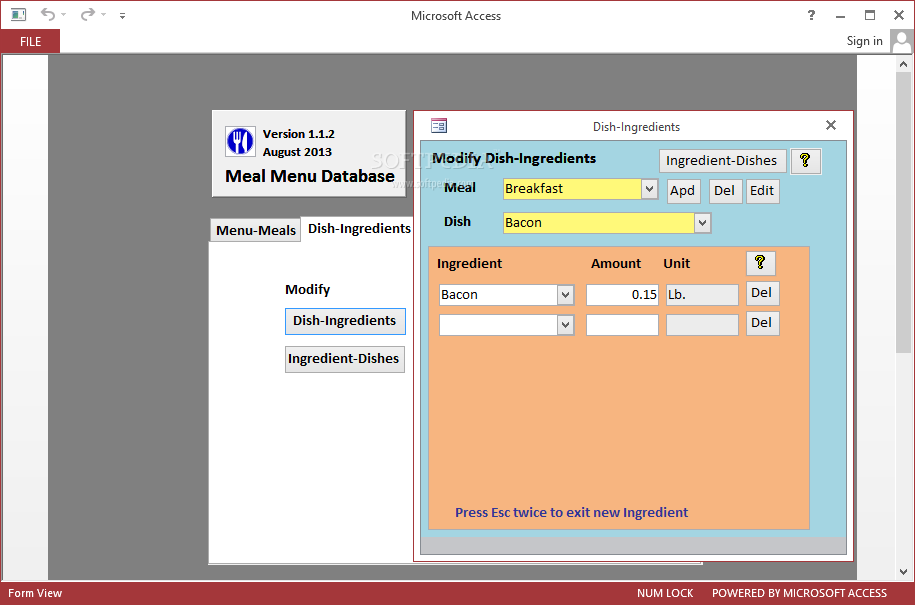
Task: Expand the Meal dropdown arrow
Action: coord(649,189)
